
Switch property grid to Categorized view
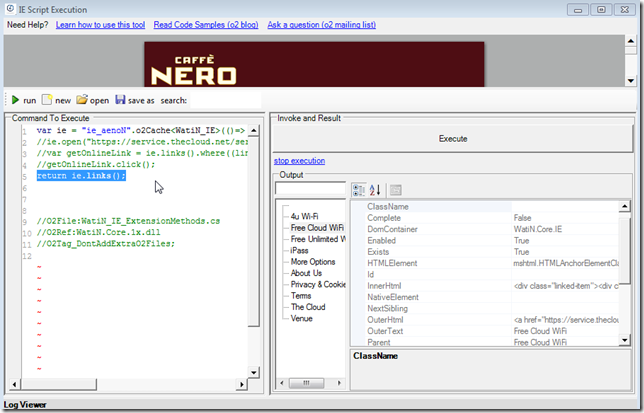(359, 190)
